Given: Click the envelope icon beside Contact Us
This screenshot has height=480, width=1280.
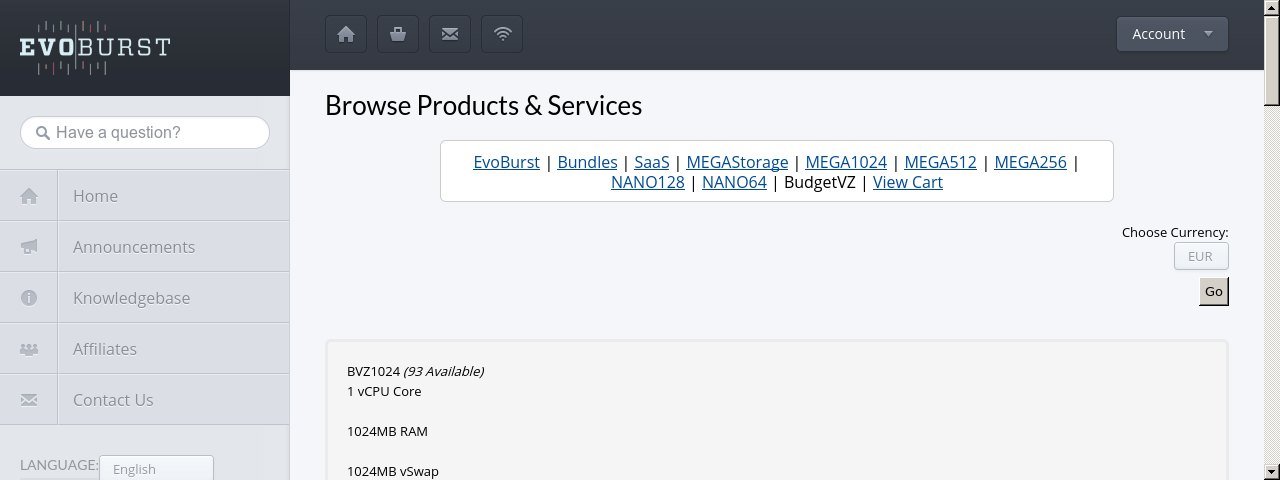Looking at the screenshot, I should click(x=29, y=400).
